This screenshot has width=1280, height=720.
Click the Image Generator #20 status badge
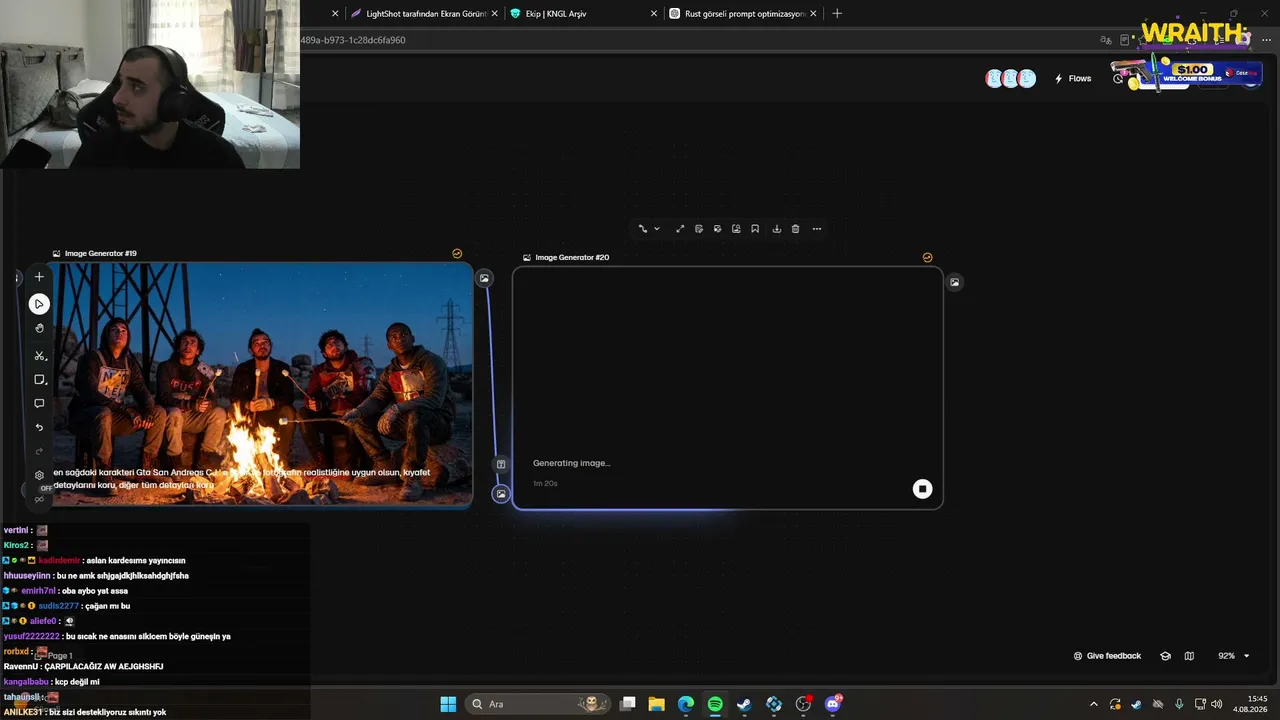927,258
